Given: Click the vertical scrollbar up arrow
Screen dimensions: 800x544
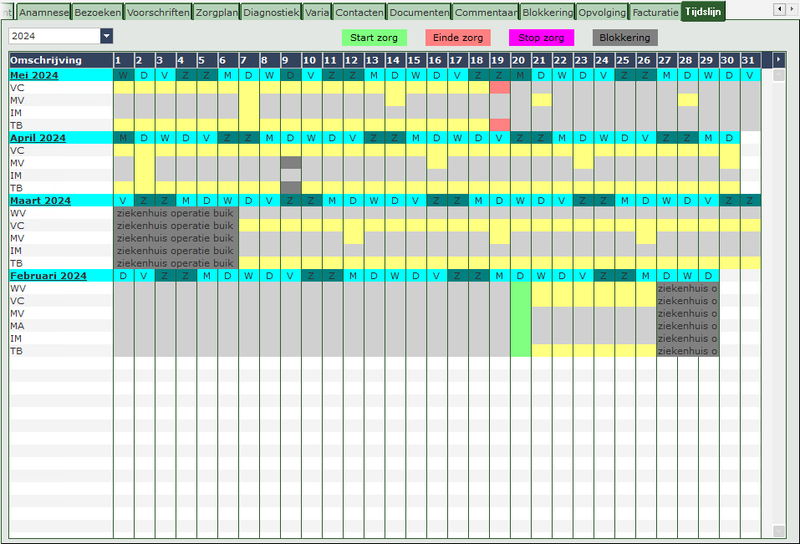Looking at the screenshot, I should pos(779,76).
